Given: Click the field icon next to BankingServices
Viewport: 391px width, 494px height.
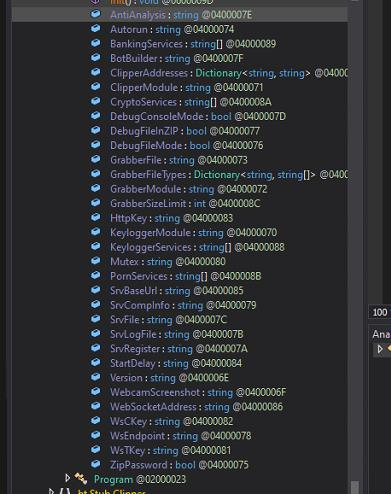Looking at the screenshot, I should [96, 43].
